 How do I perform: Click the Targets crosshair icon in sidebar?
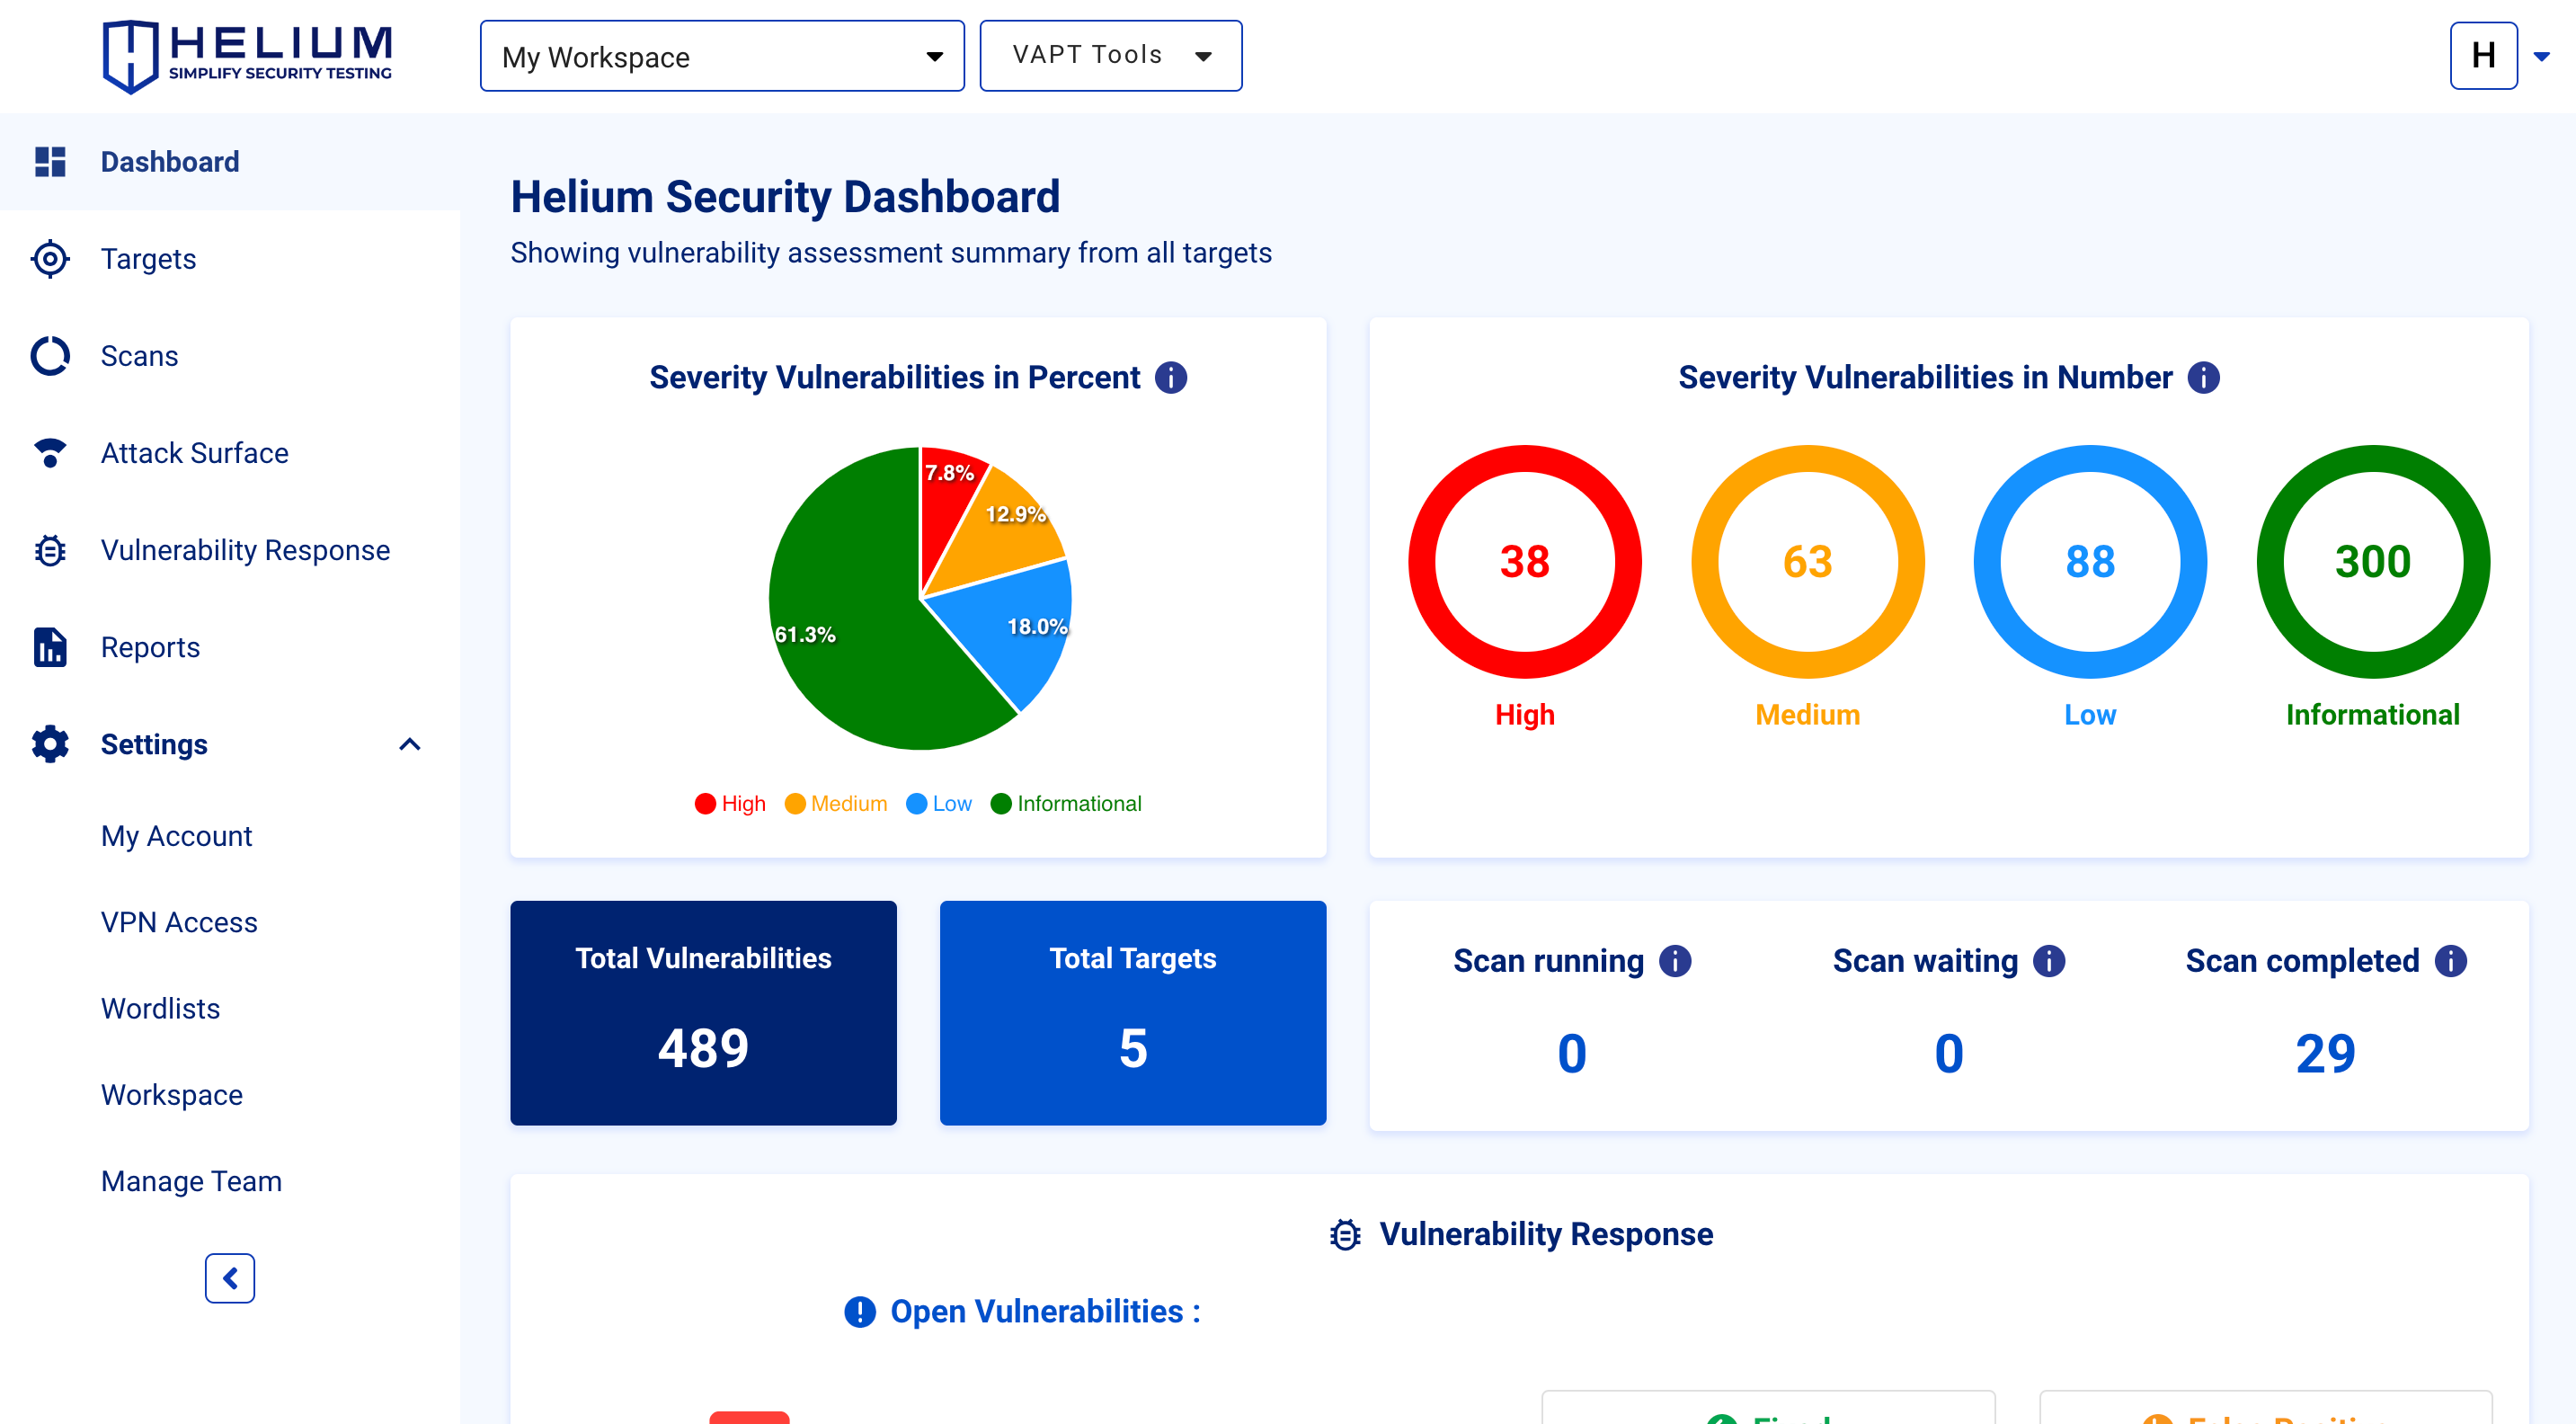coord(50,259)
